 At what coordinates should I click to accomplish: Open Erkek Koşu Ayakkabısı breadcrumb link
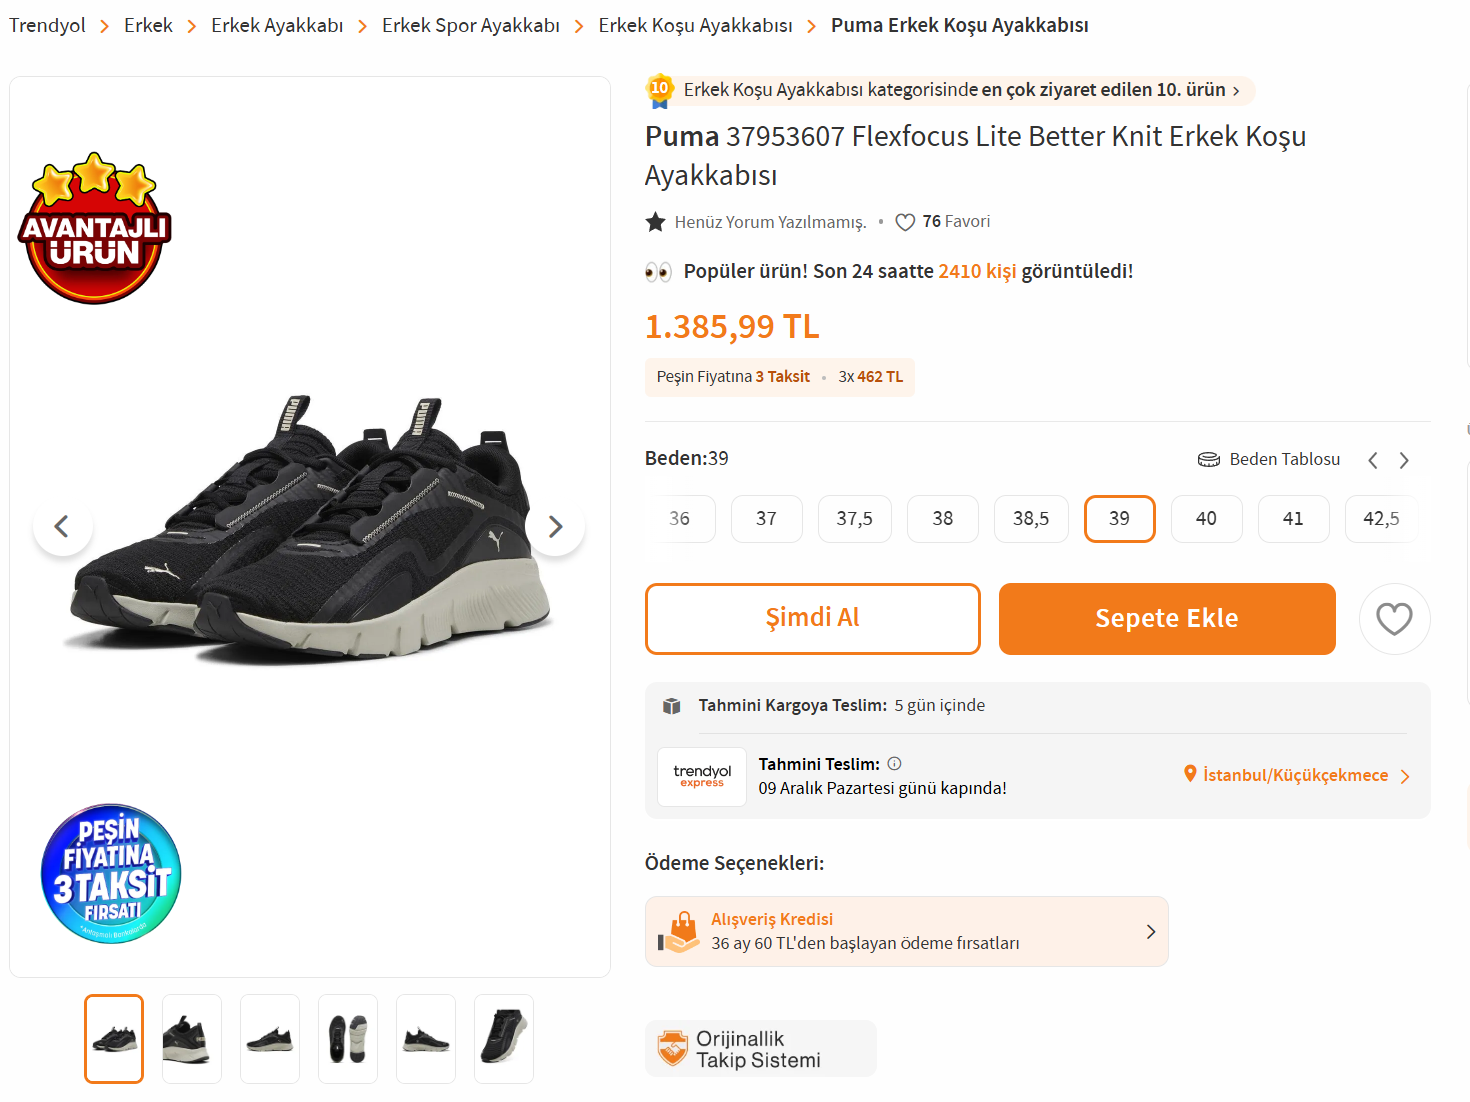695,25
